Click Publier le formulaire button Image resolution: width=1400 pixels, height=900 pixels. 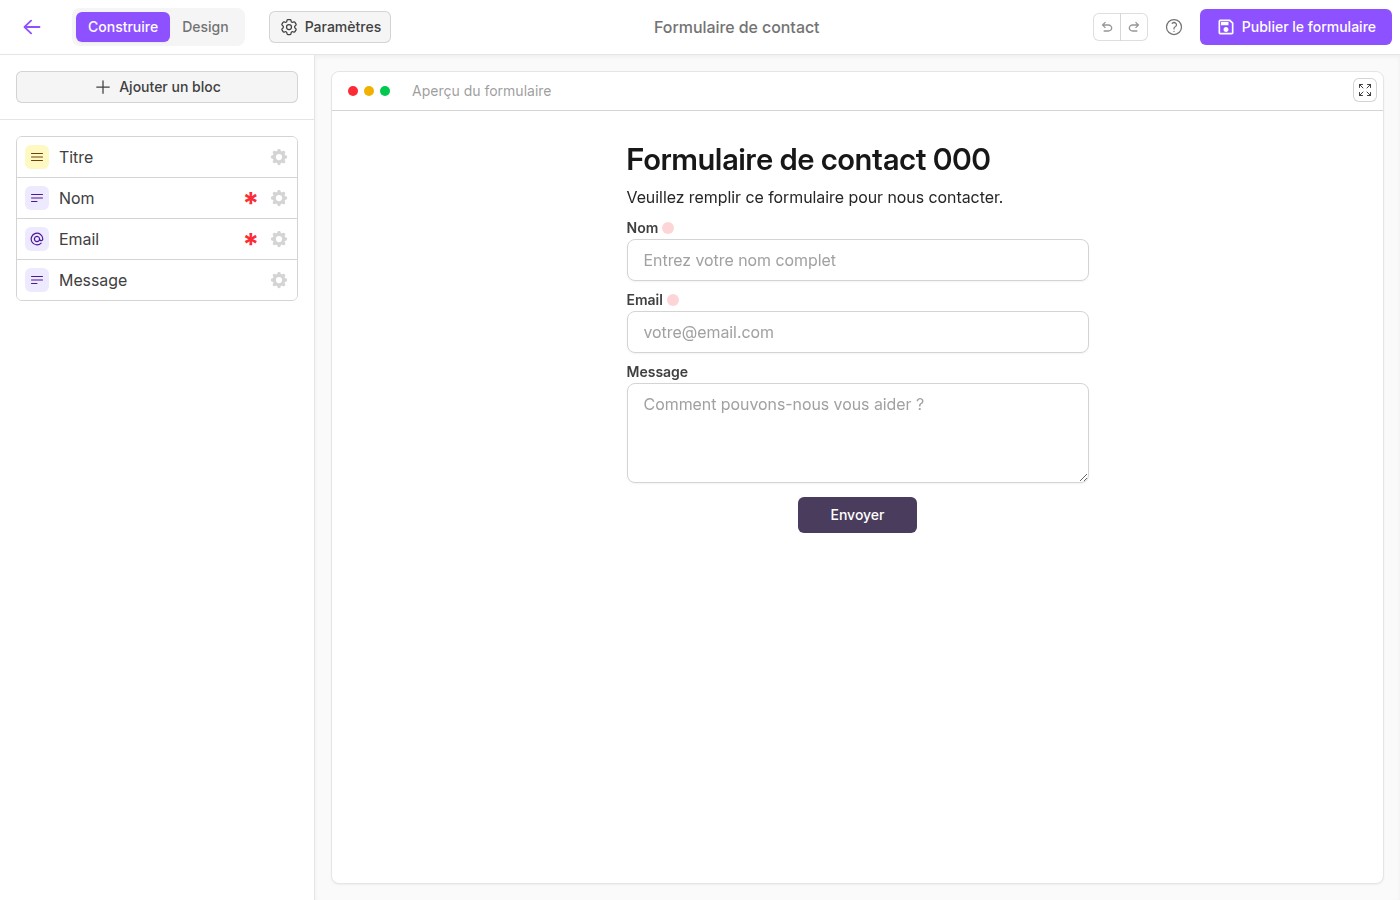1296,27
